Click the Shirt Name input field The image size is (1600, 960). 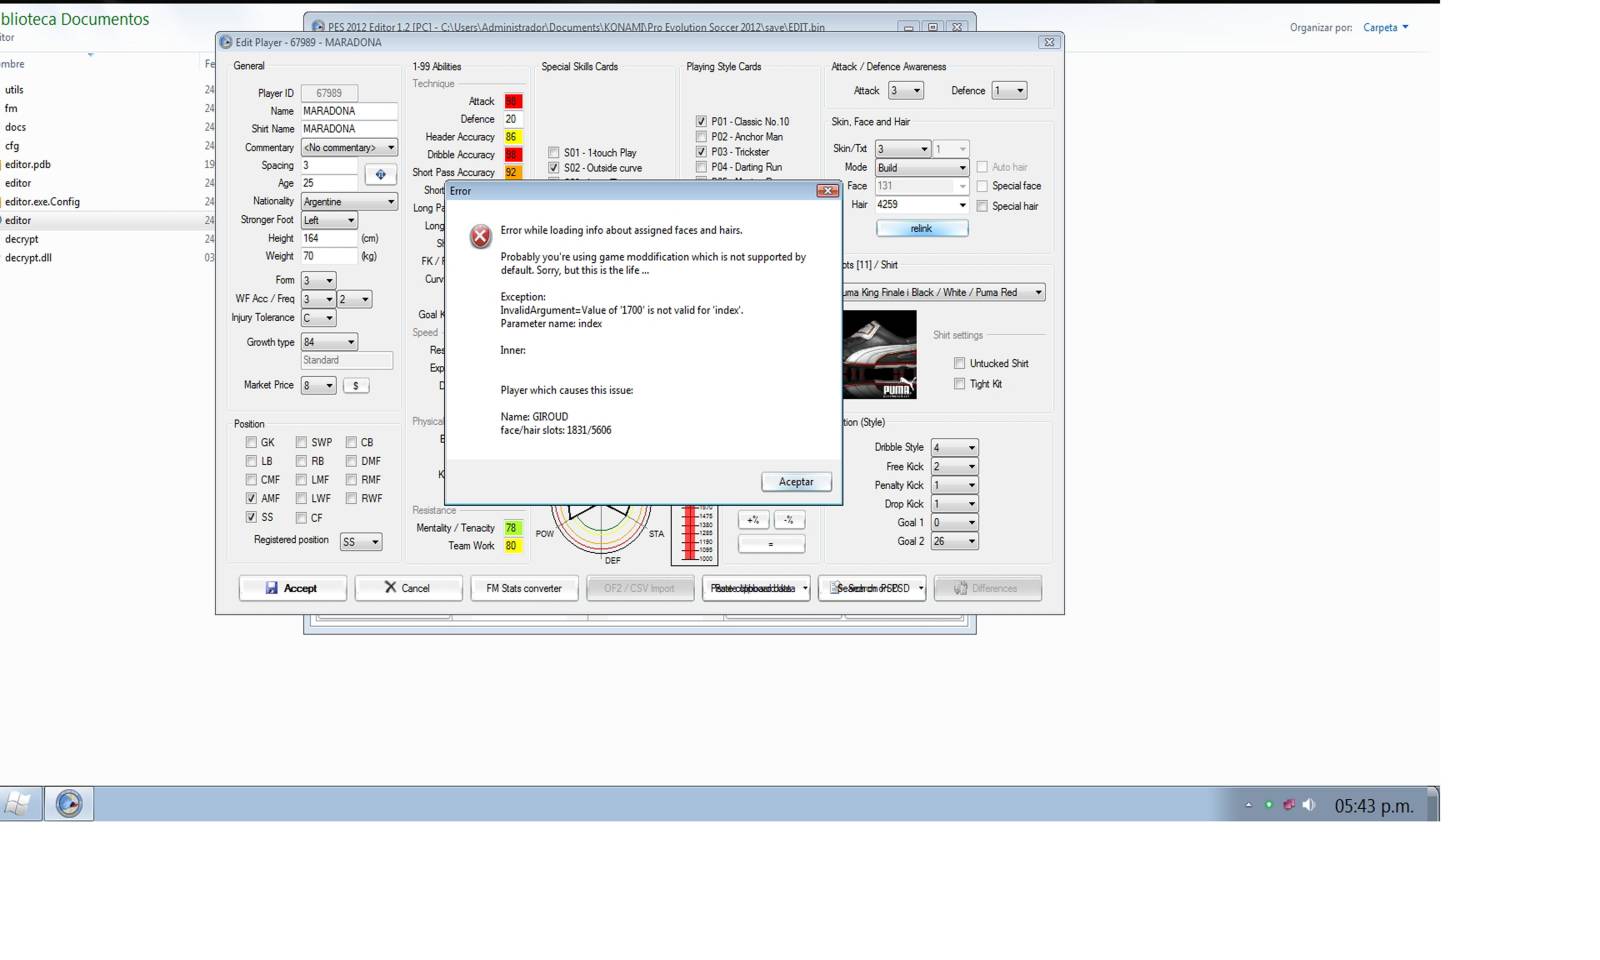(x=349, y=129)
